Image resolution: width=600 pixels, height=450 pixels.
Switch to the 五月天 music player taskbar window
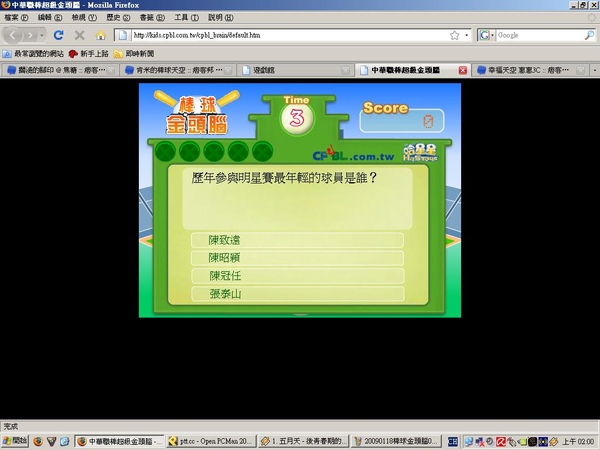[x=303, y=442]
